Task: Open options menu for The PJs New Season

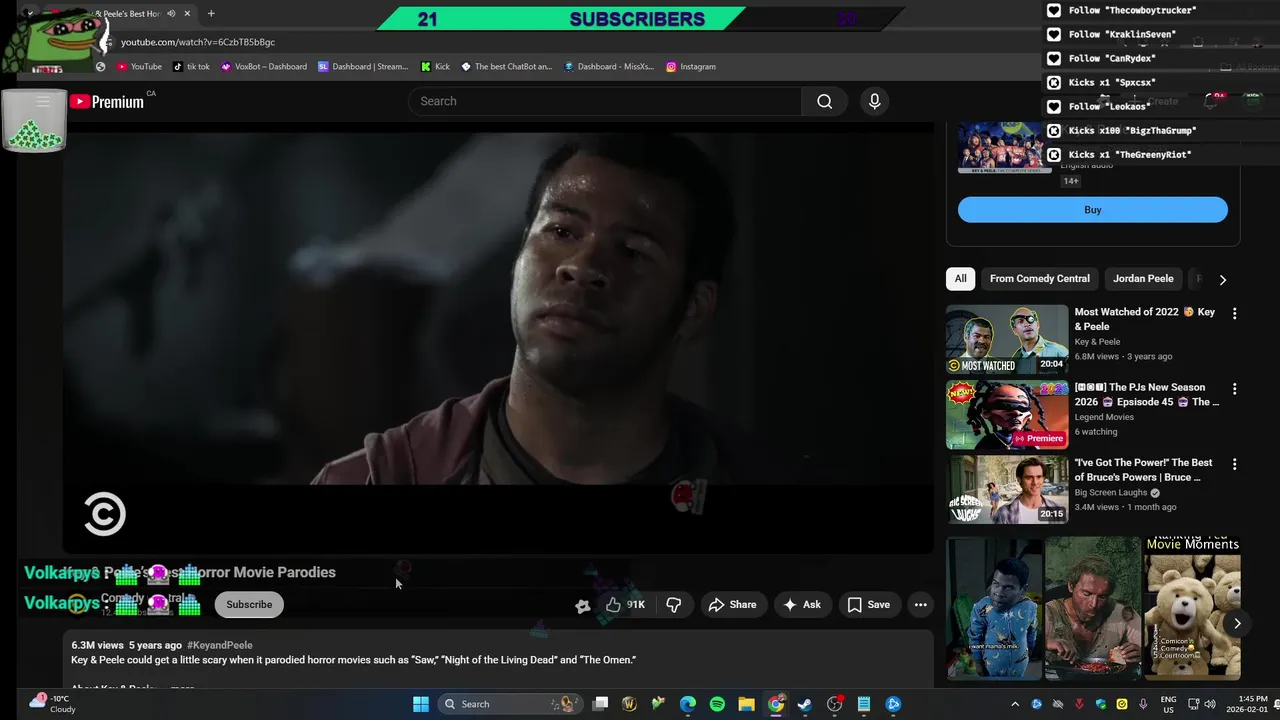Action: coord(1234,388)
